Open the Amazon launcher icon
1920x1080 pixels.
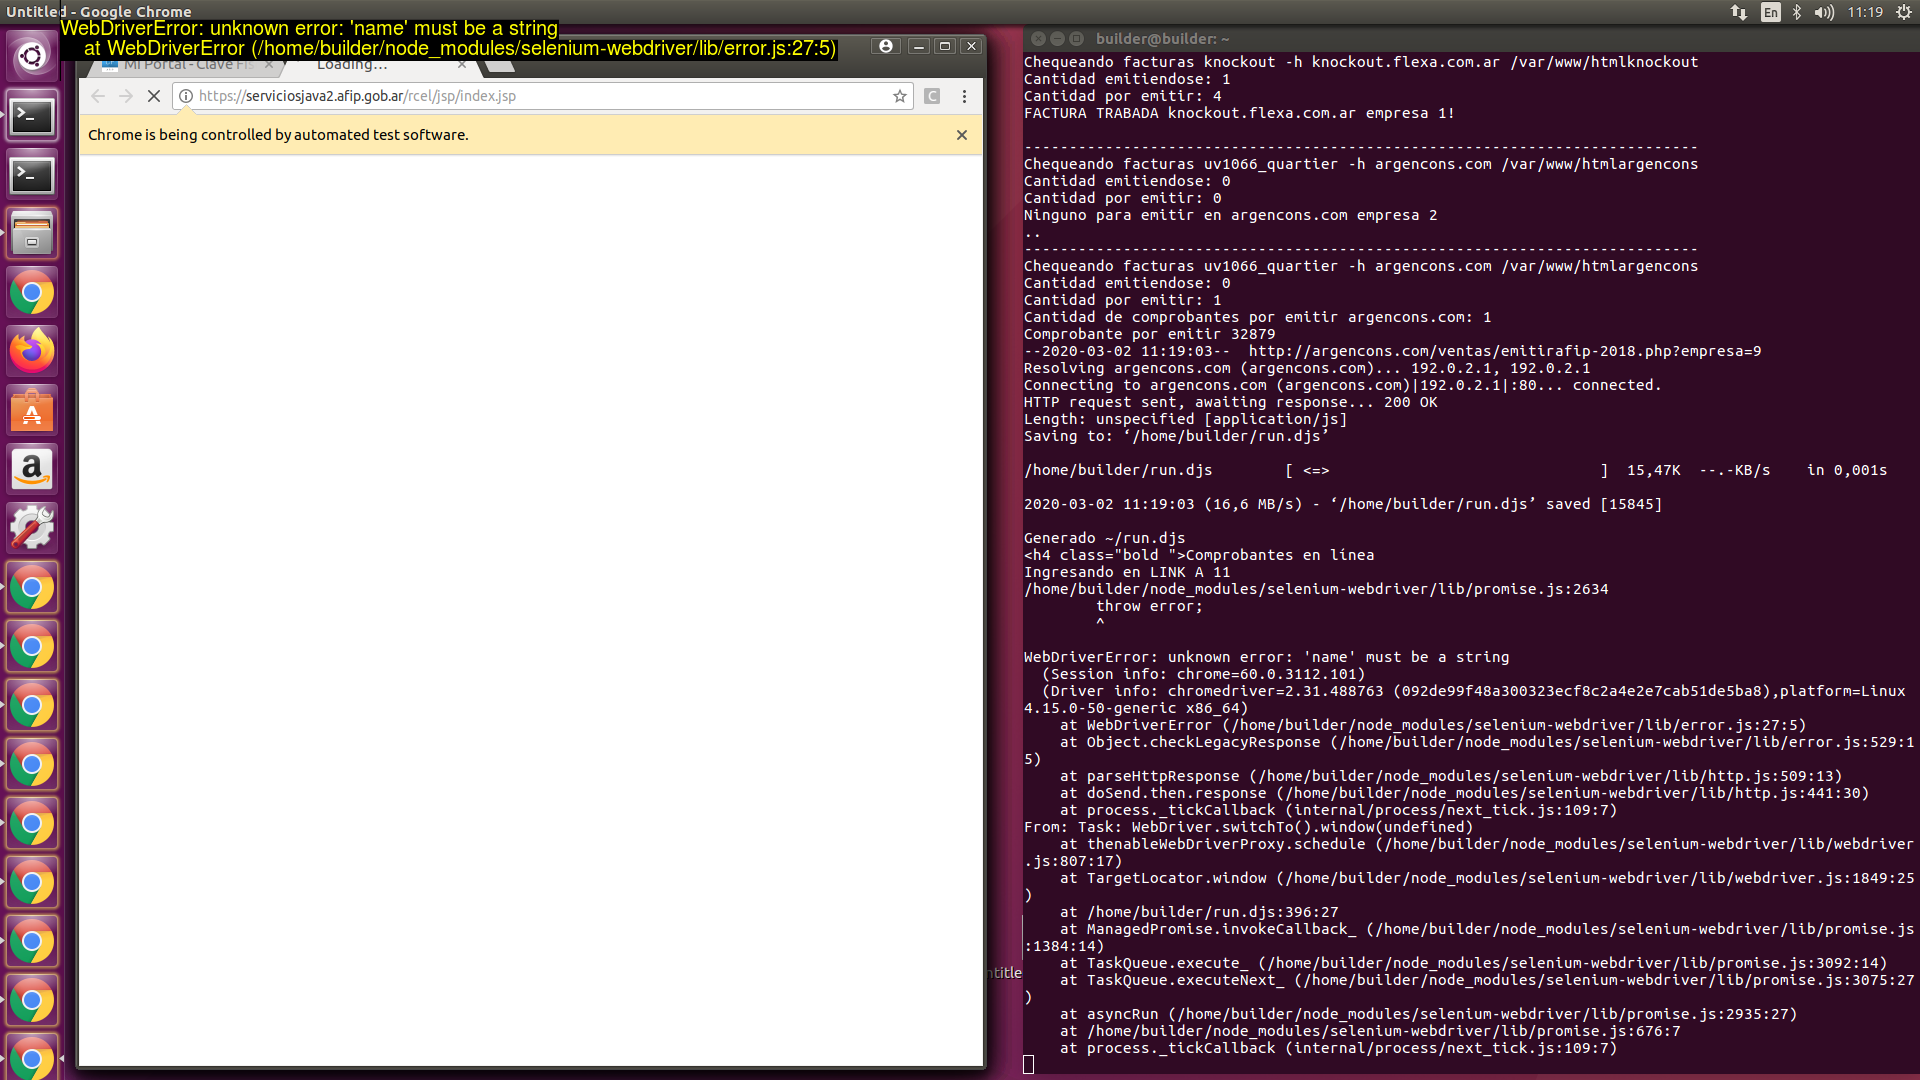tap(32, 469)
